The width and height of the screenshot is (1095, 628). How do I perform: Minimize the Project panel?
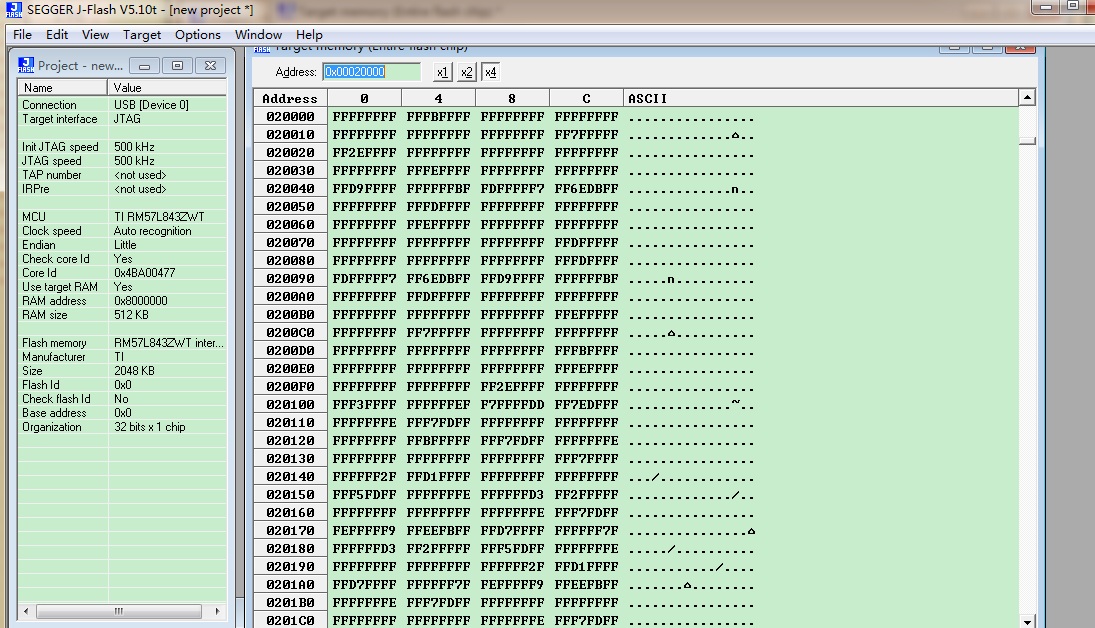[x=145, y=66]
